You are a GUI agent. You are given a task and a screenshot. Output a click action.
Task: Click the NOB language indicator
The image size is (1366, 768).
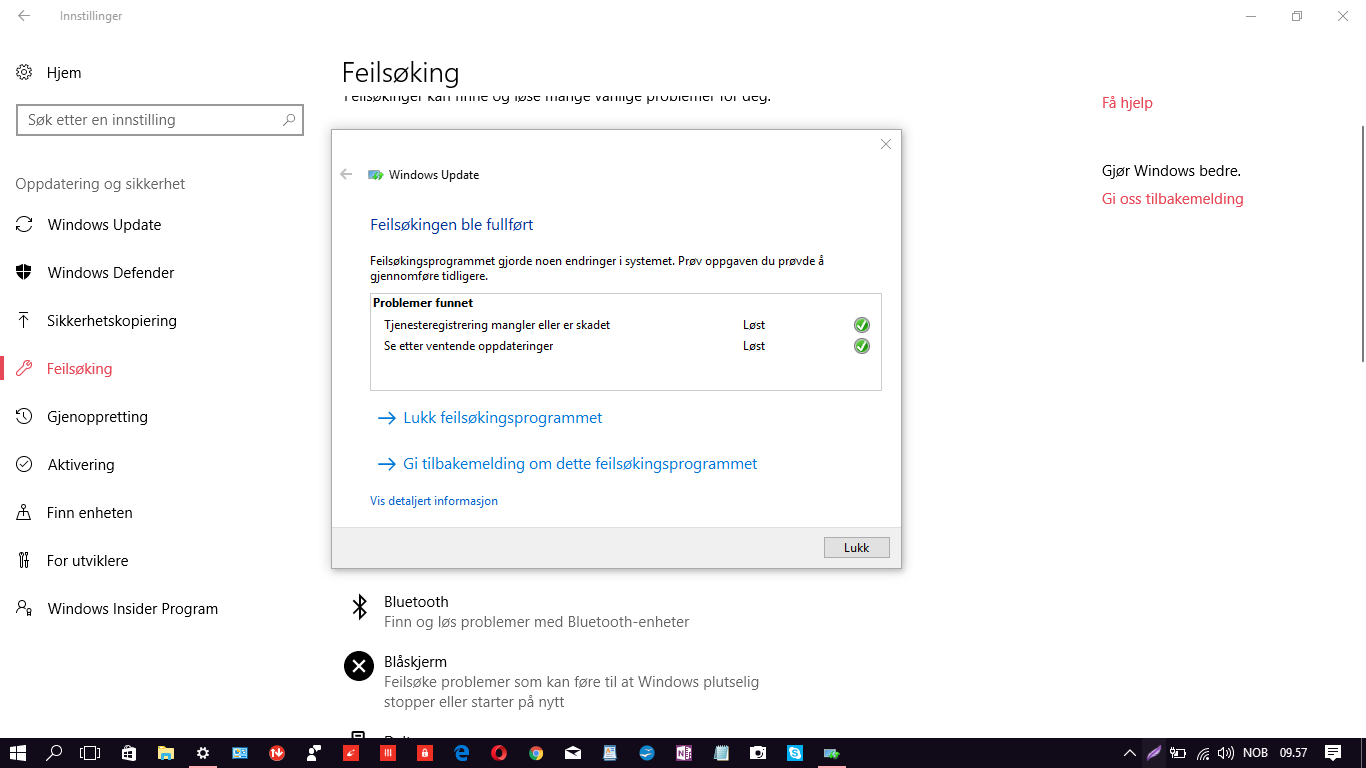[1255, 753]
